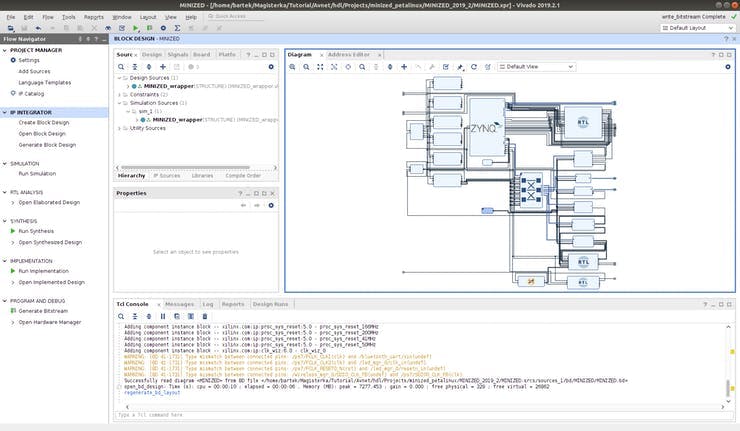This screenshot has height=431, width=740.
Task: Click zoom fit in the Diagram toolbar
Action: 320,66
